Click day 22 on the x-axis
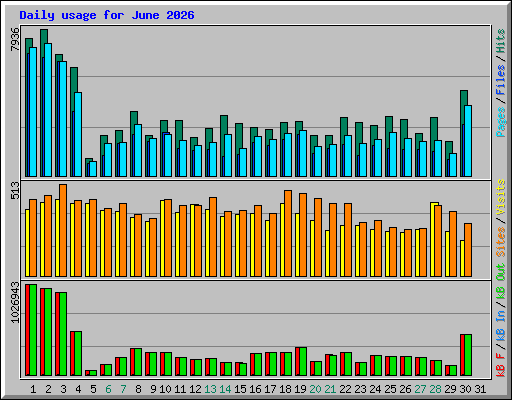The width and height of the screenshot is (512, 400). coord(345,389)
